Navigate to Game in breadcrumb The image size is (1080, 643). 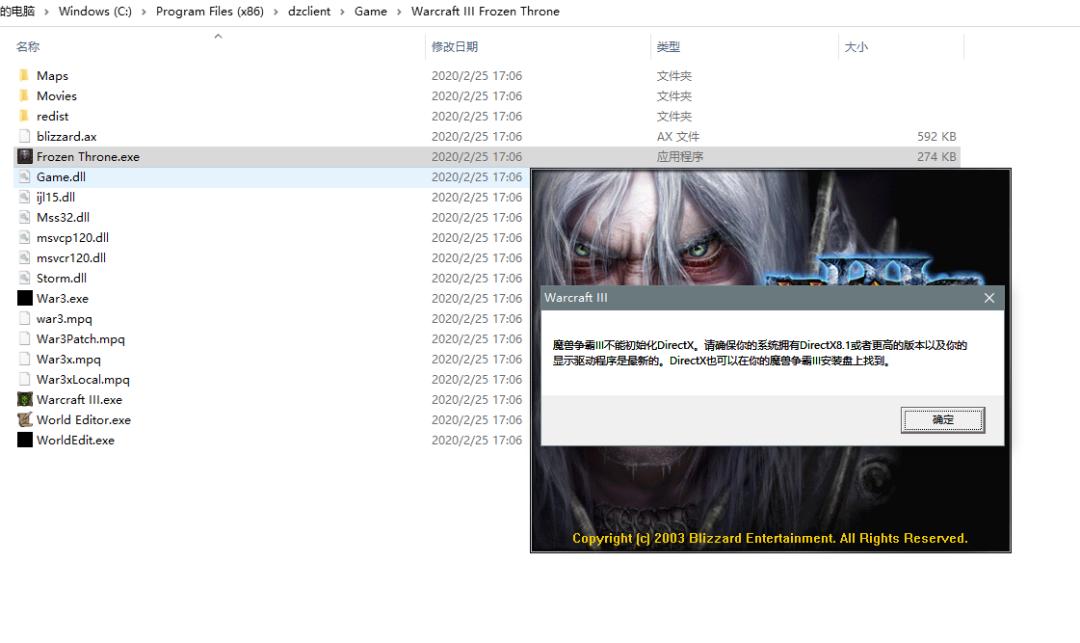click(x=371, y=11)
